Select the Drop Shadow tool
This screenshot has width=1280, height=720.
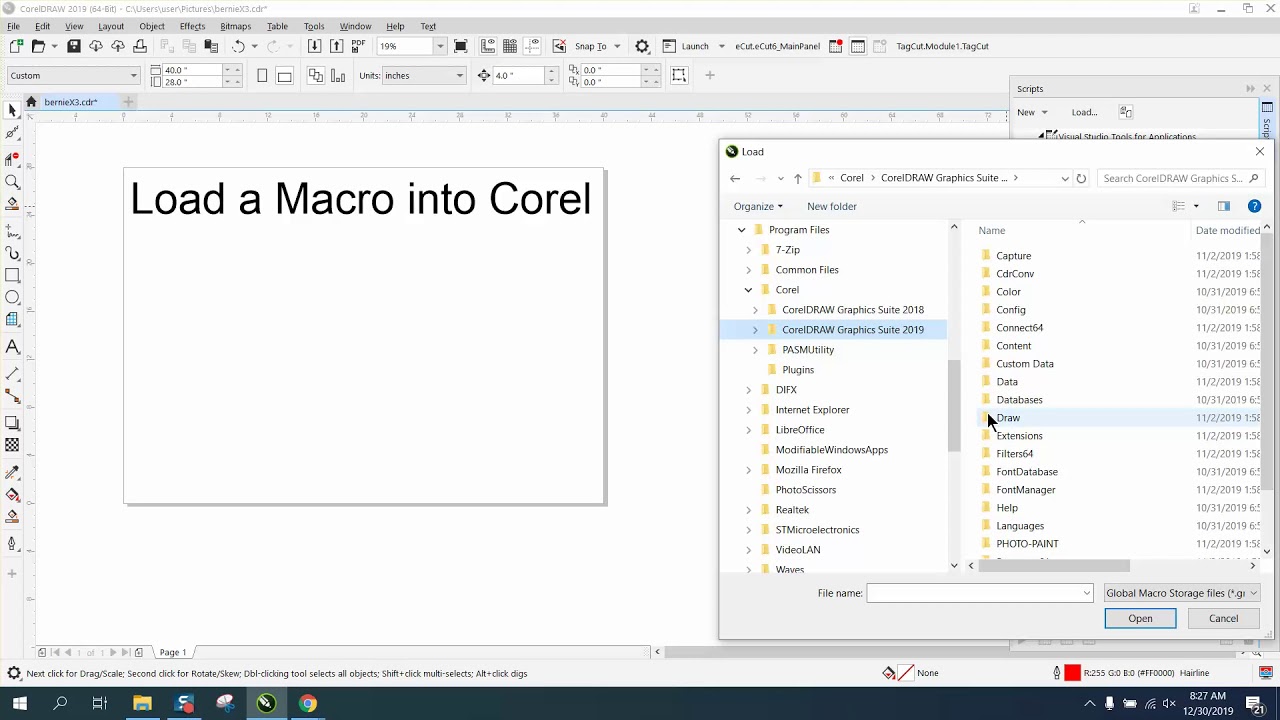point(12,423)
